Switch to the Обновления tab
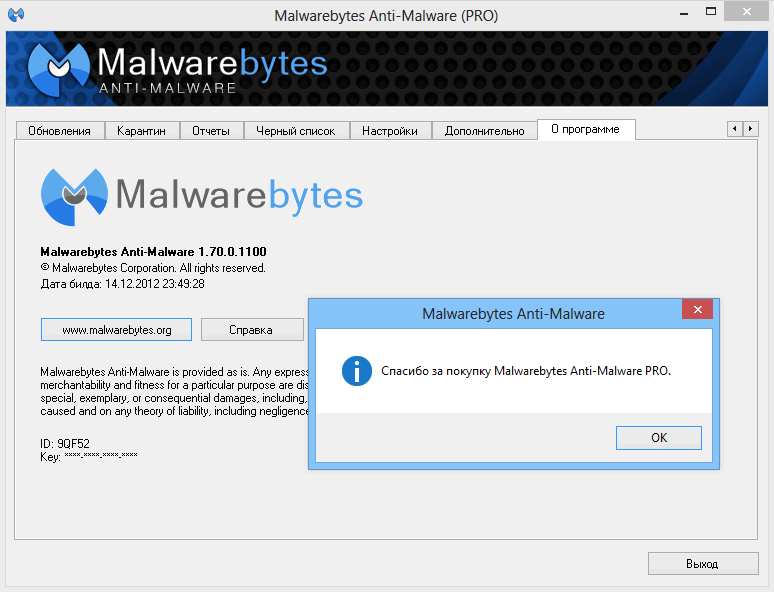Viewport: 774px width, 592px height. pyautogui.click(x=59, y=131)
